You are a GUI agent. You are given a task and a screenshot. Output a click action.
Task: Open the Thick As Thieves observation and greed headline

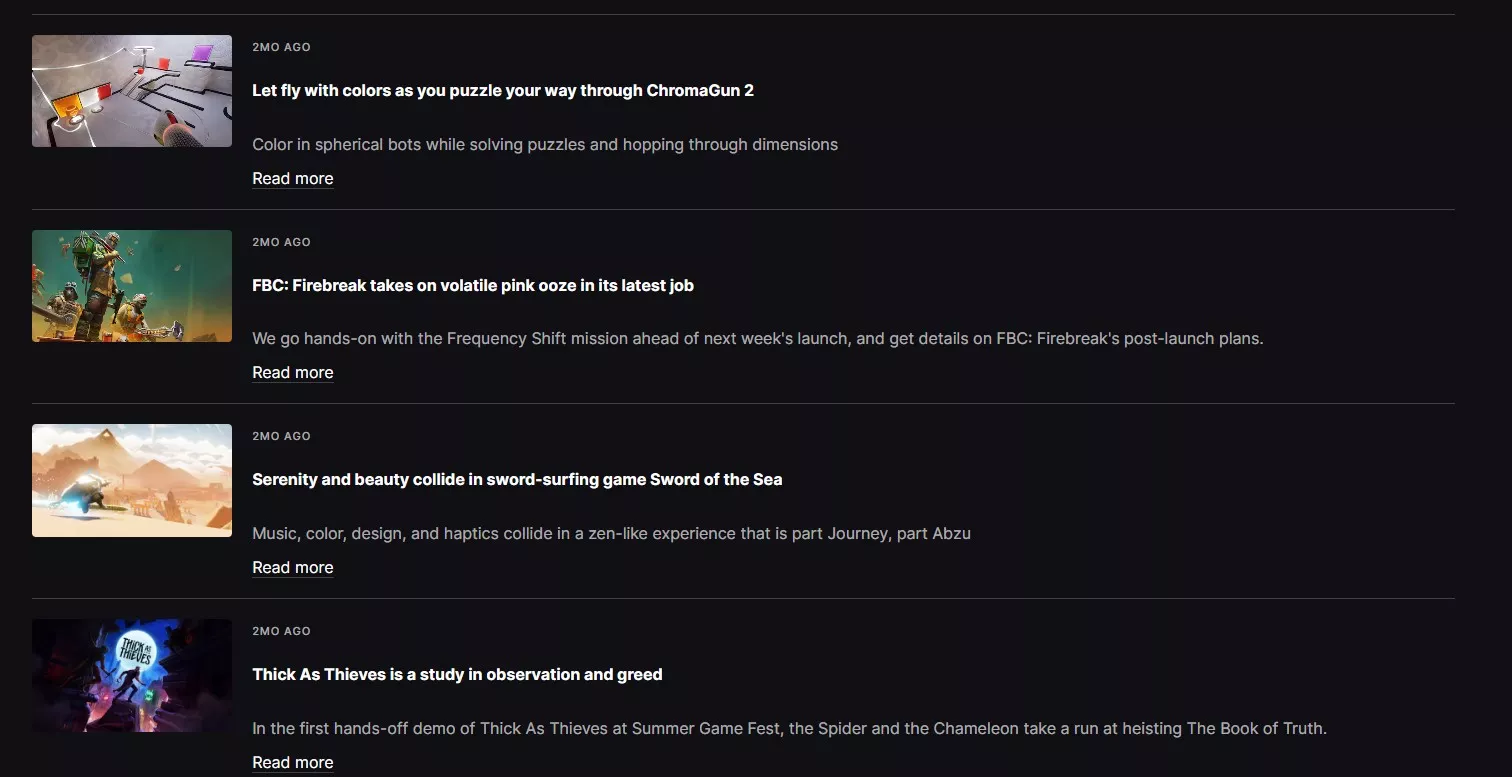click(x=457, y=674)
